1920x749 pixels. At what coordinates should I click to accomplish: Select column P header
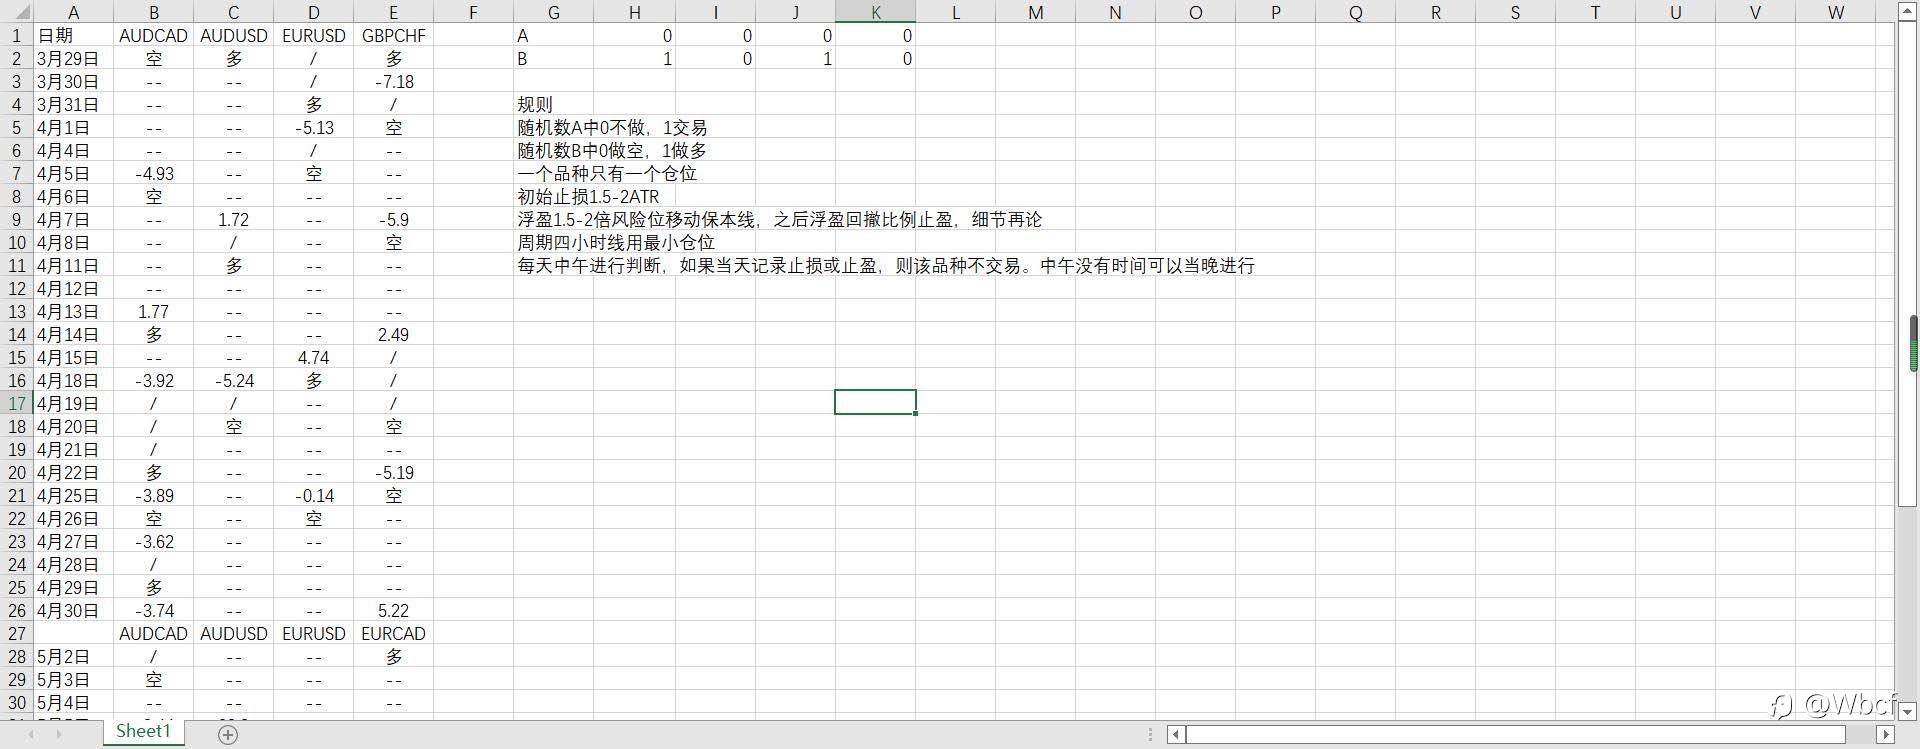[x=1275, y=12]
